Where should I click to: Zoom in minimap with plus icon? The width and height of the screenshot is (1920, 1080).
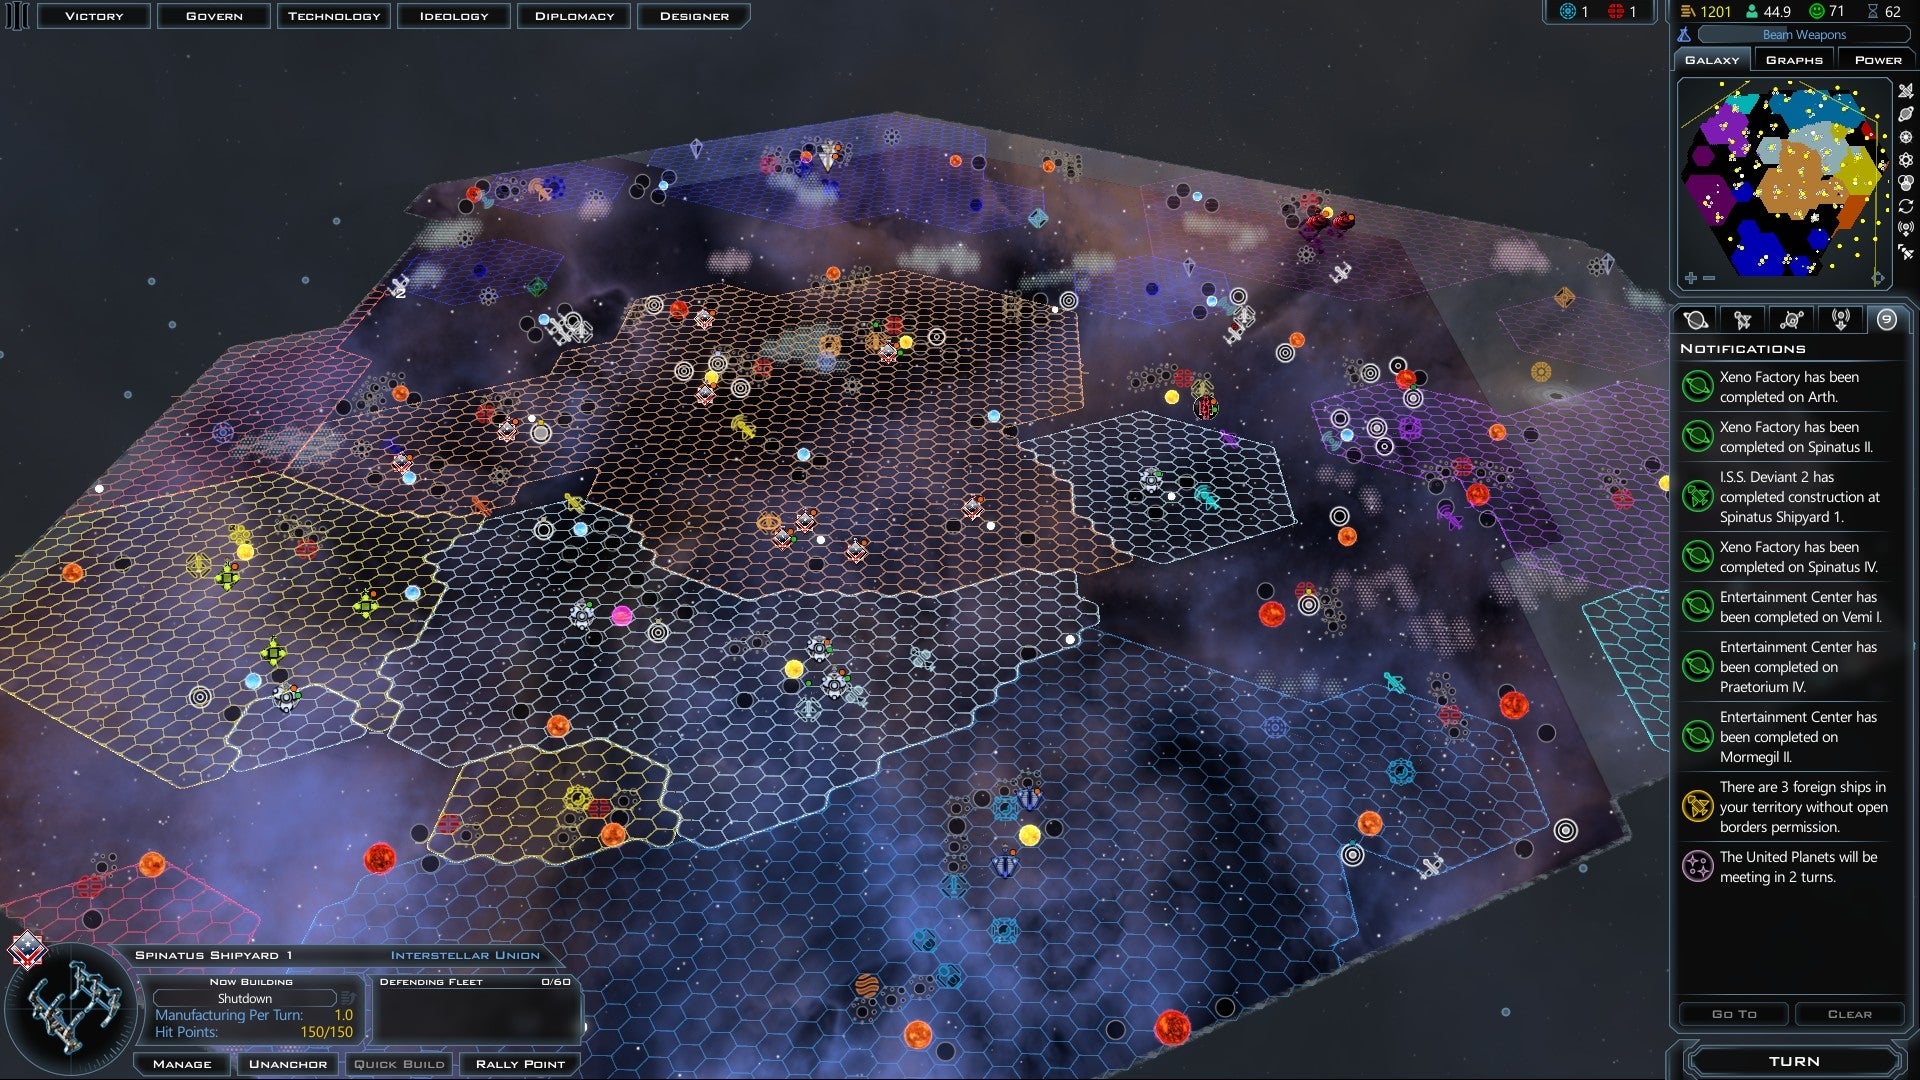(1691, 278)
